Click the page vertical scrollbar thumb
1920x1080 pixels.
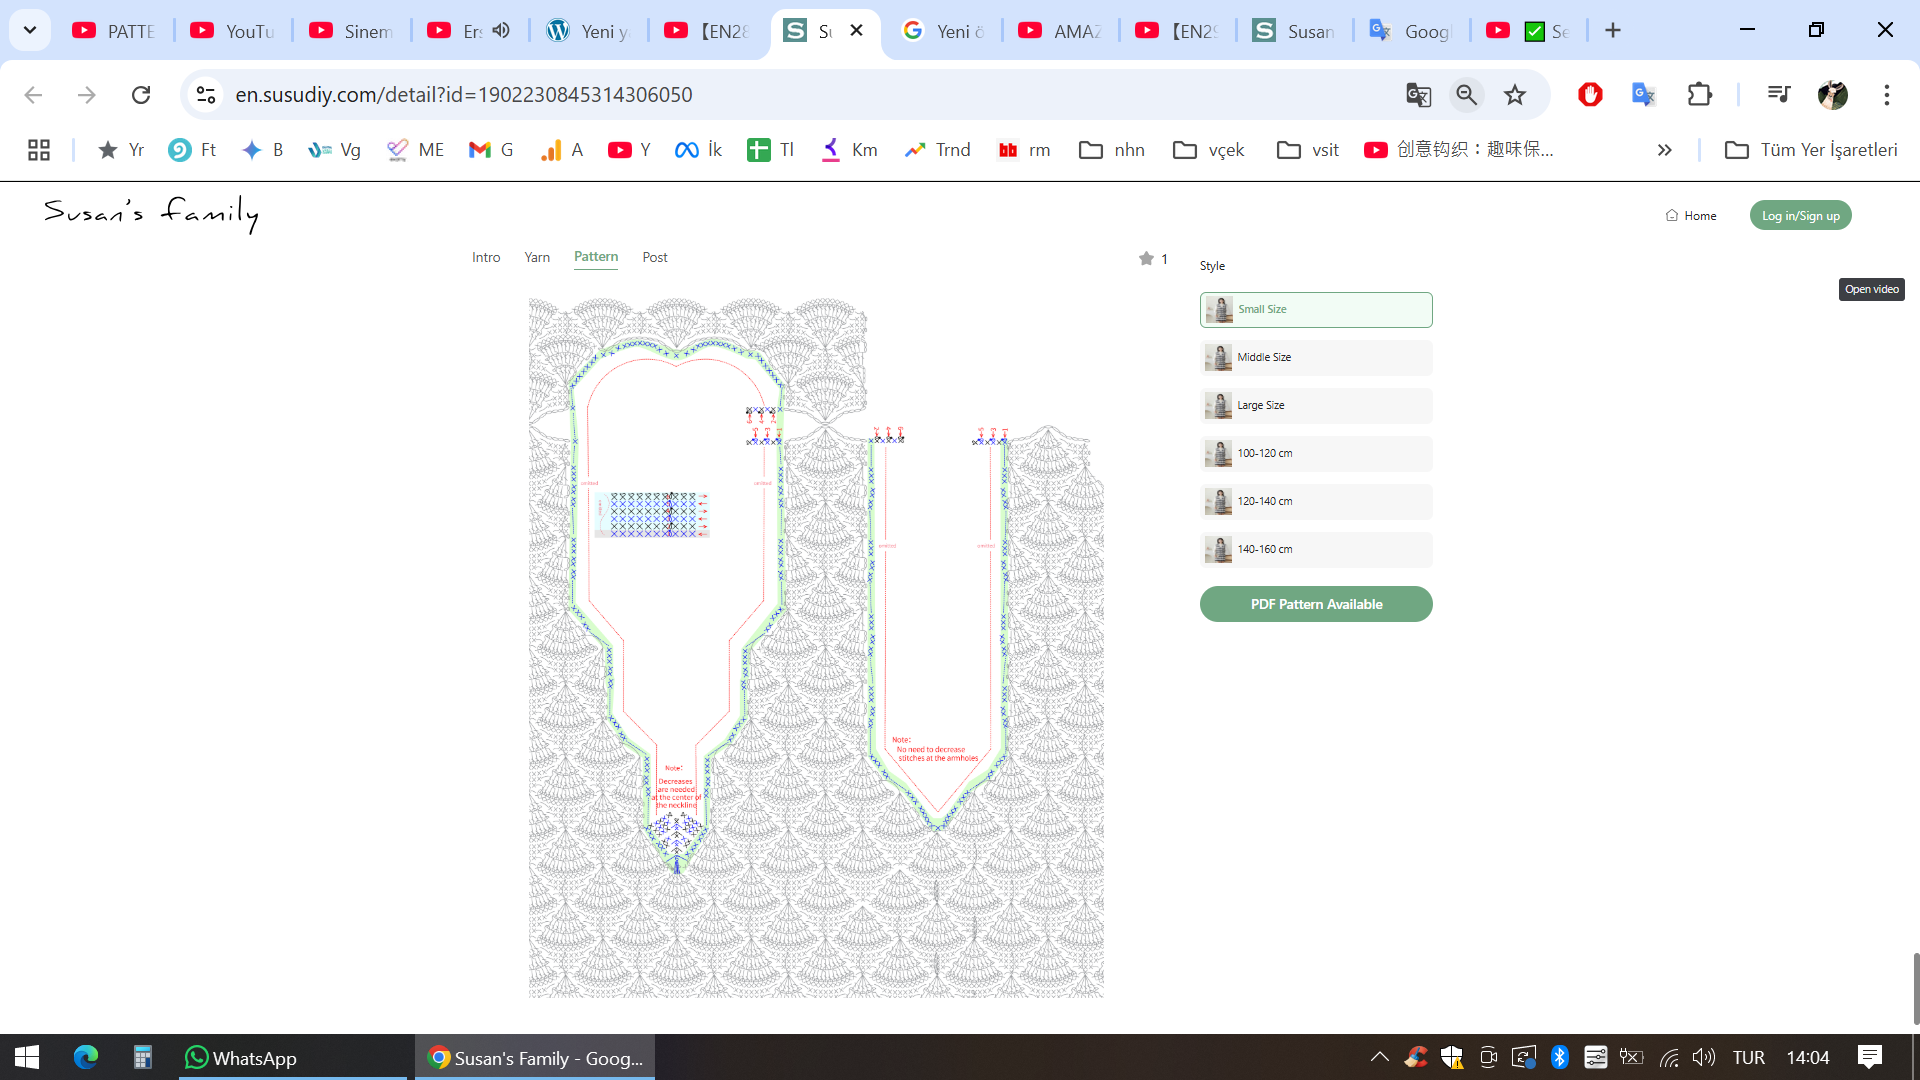1915,988
